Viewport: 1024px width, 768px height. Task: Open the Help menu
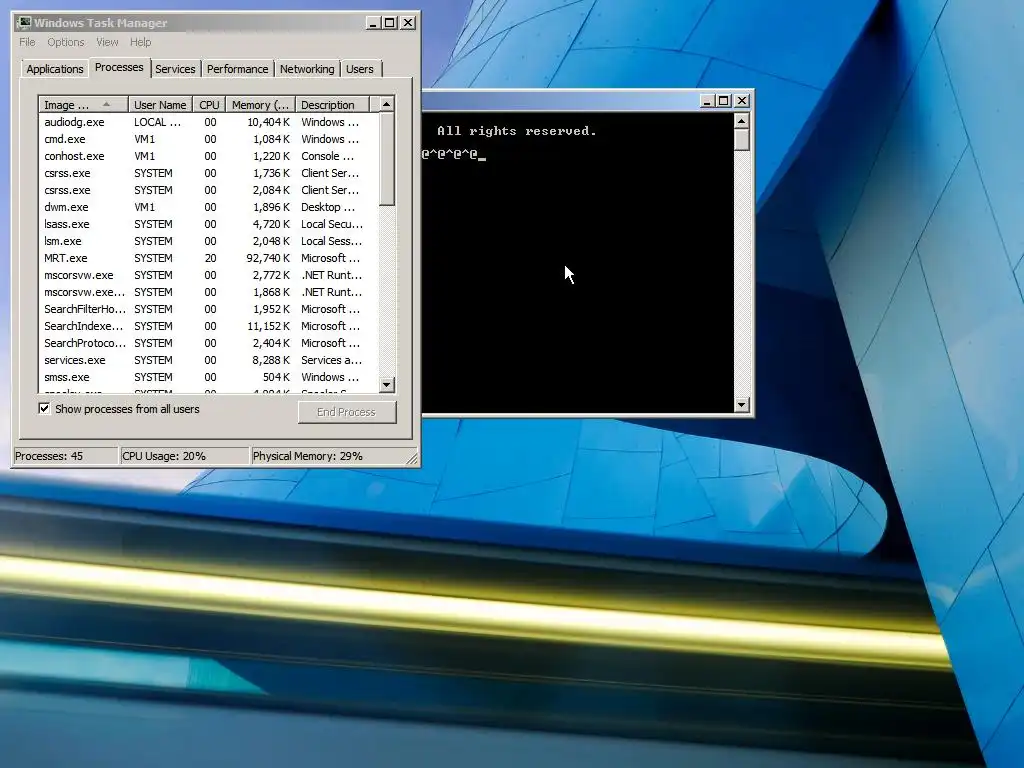[x=140, y=42]
